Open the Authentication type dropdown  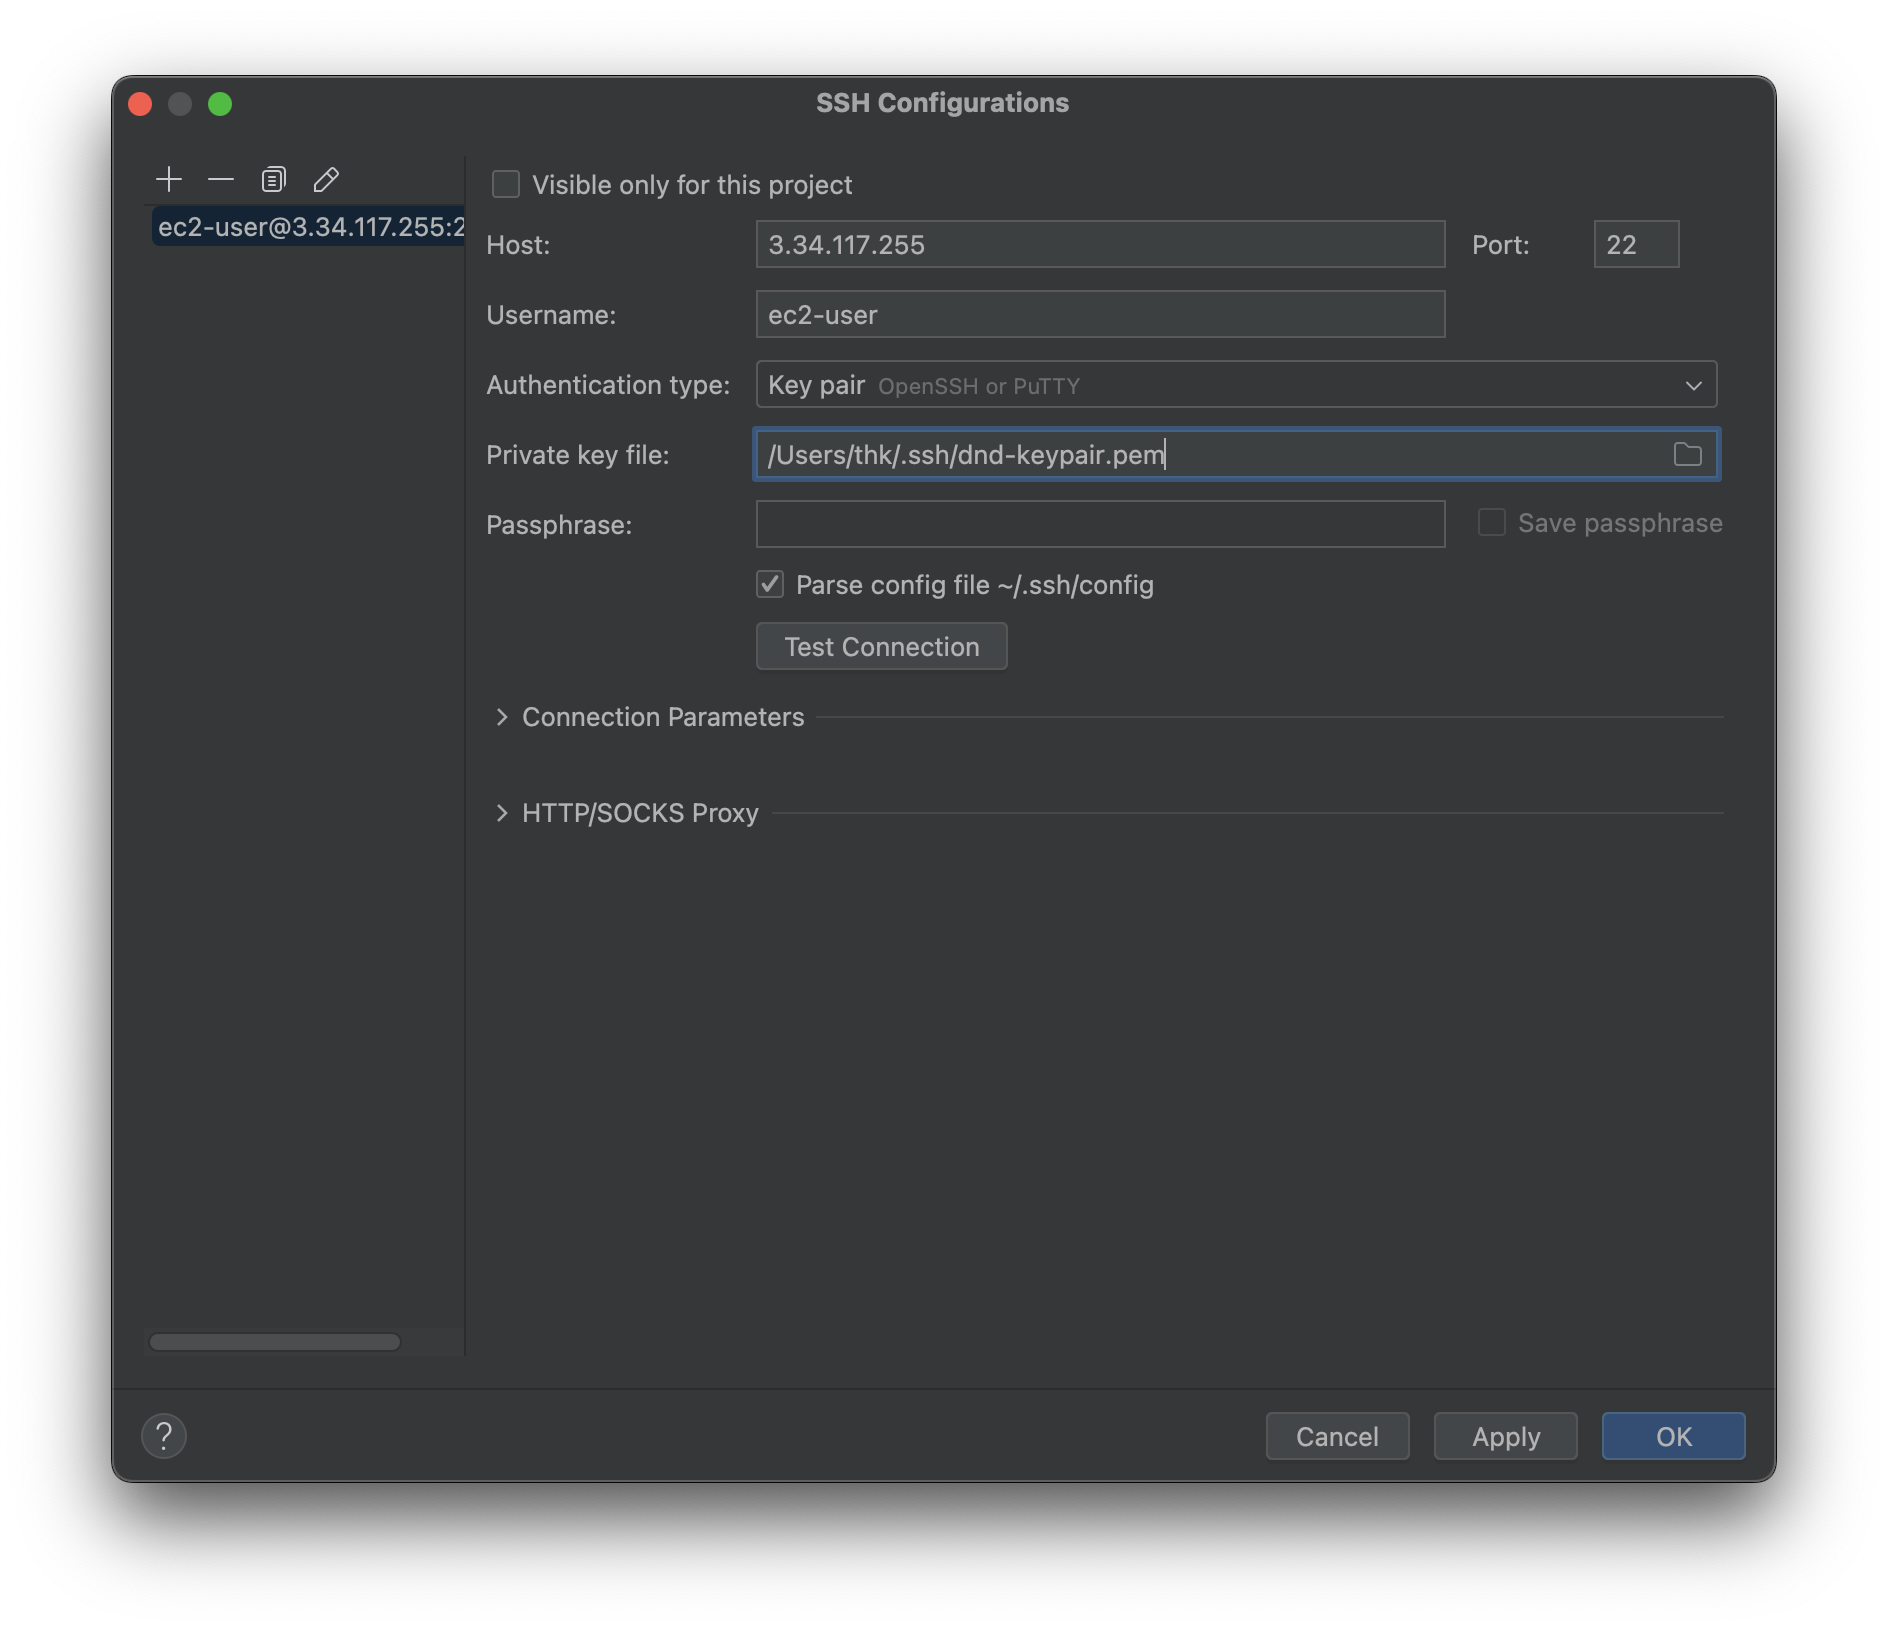click(x=1235, y=385)
